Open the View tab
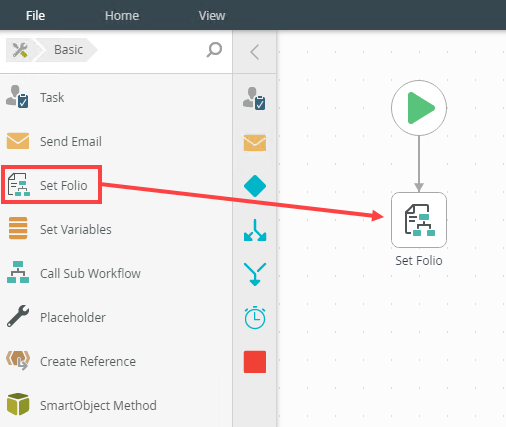 click(212, 15)
